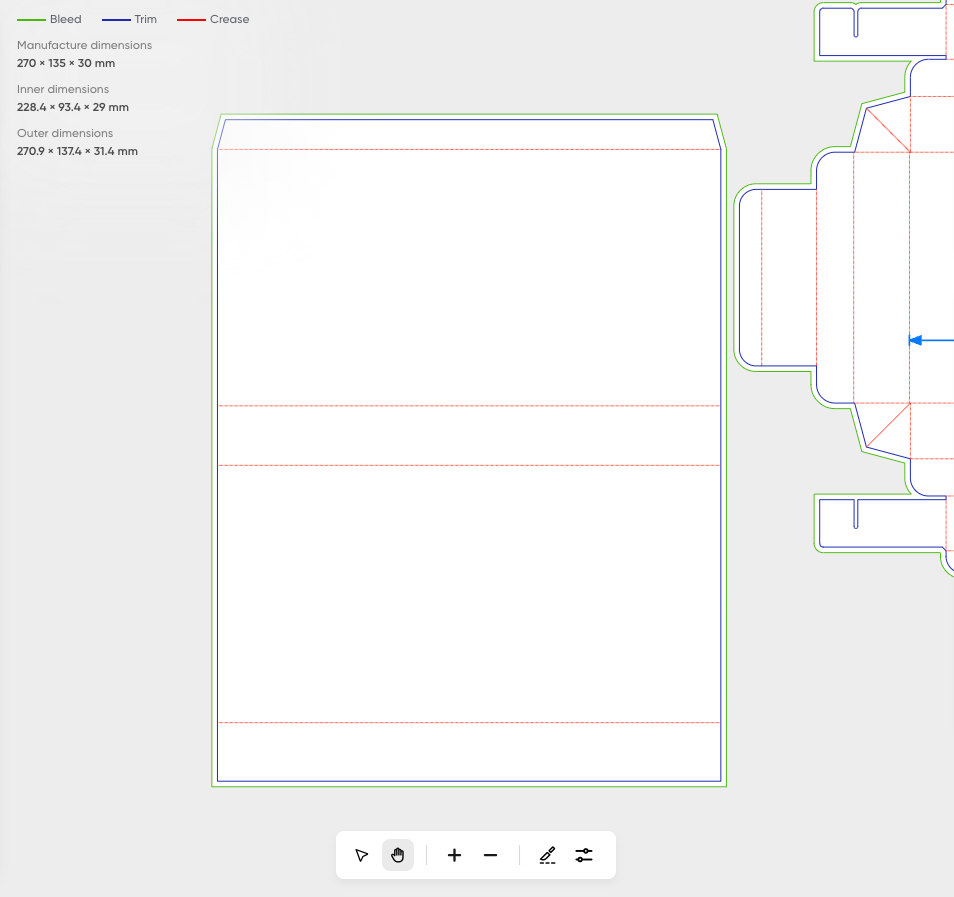Click the tapered top flap of the sleeve
The height and width of the screenshot is (897, 954).
tap(468, 134)
